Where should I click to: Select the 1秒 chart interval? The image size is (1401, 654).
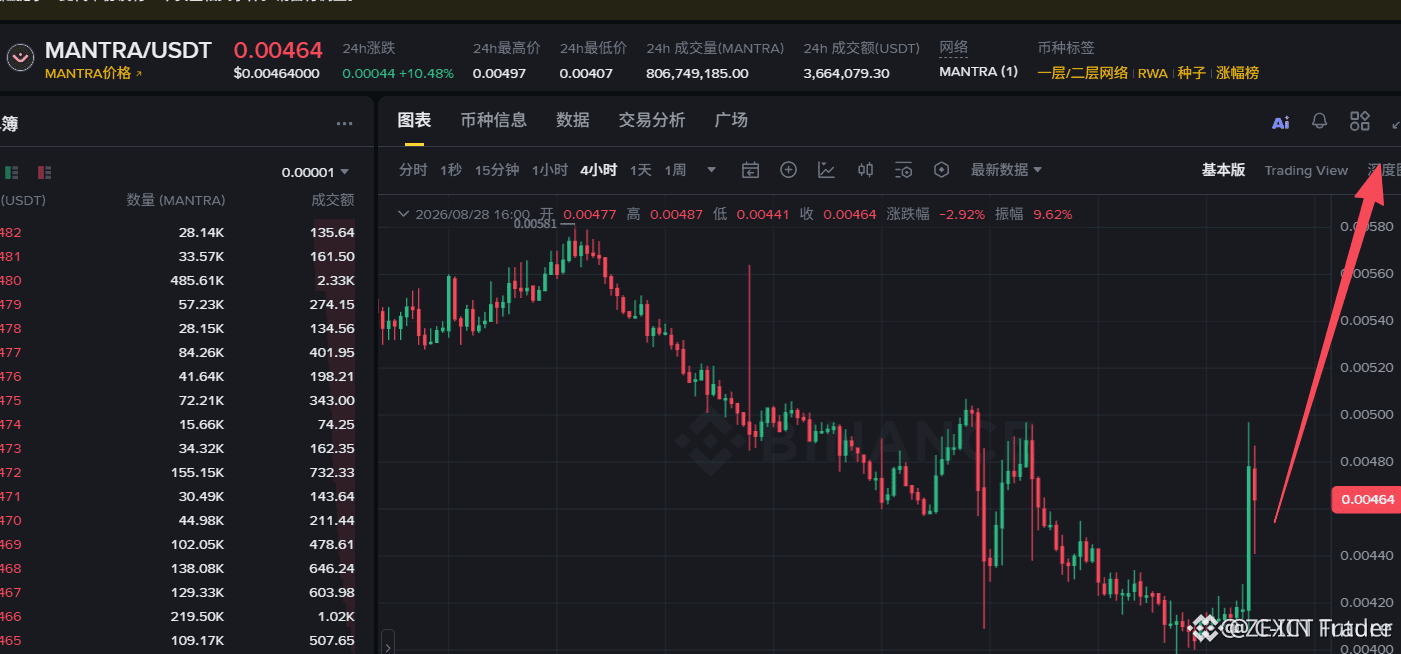pyautogui.click(x=451, y=170)
